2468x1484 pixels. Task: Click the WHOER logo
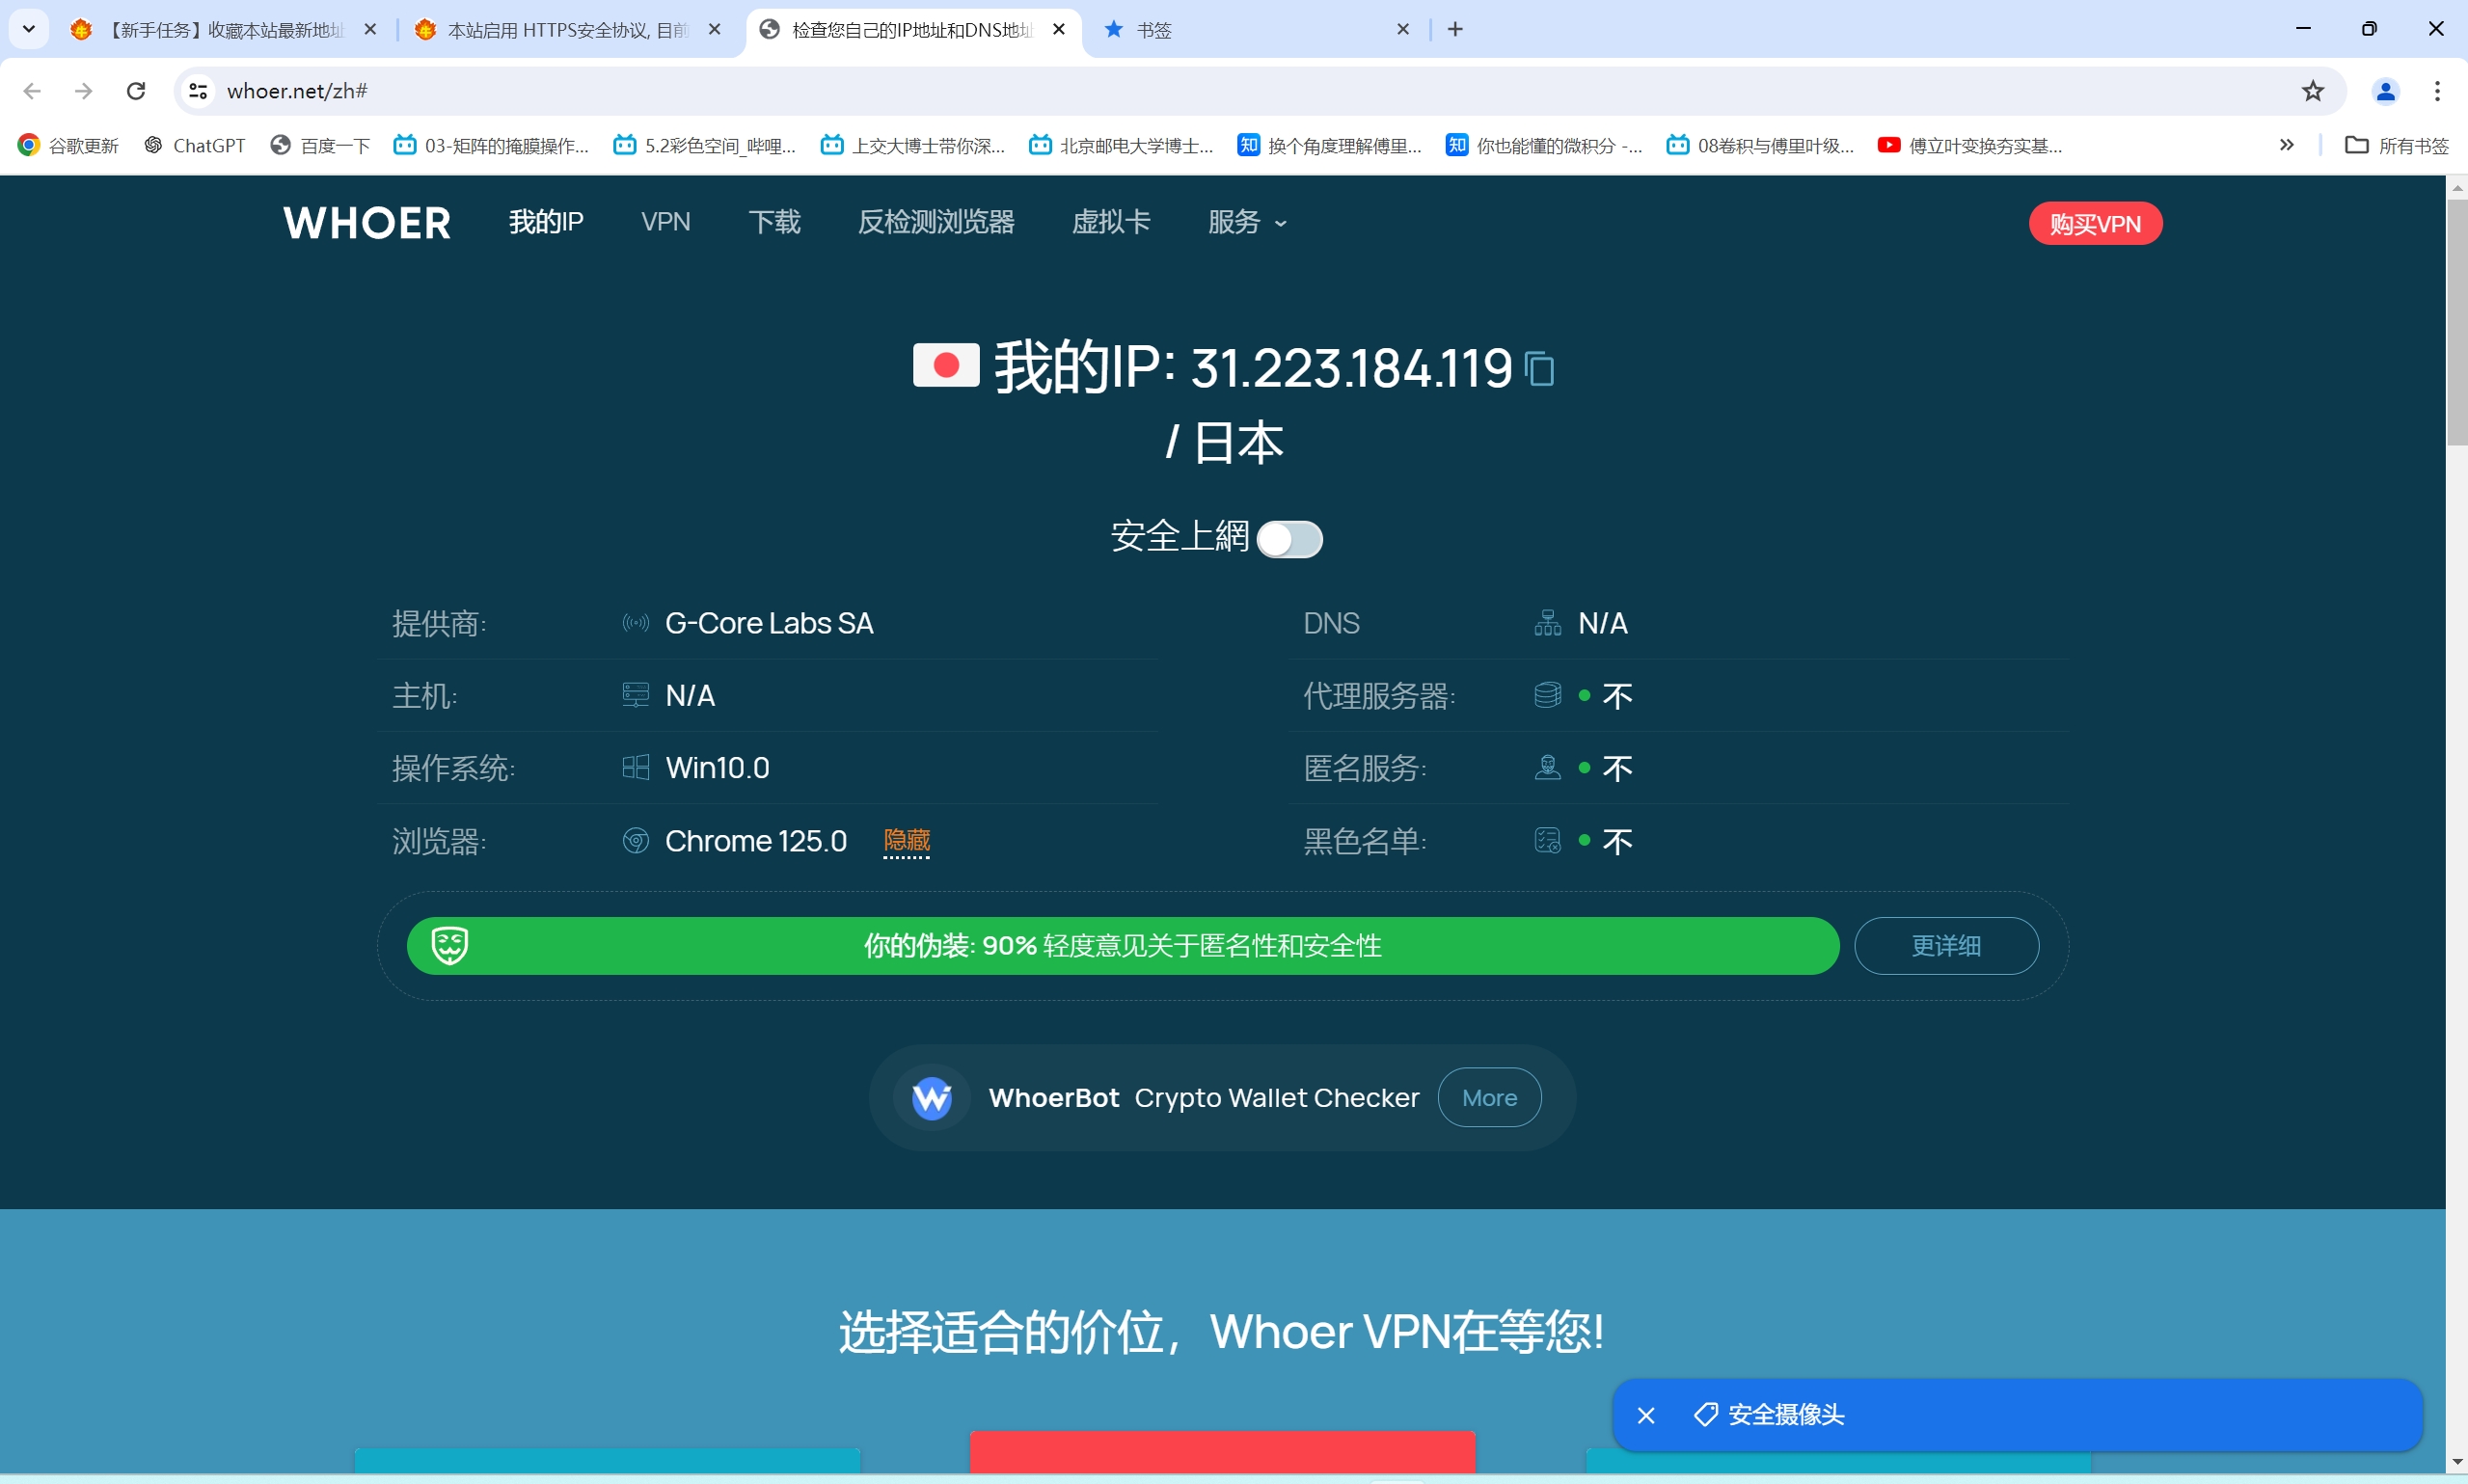(367, 223)
